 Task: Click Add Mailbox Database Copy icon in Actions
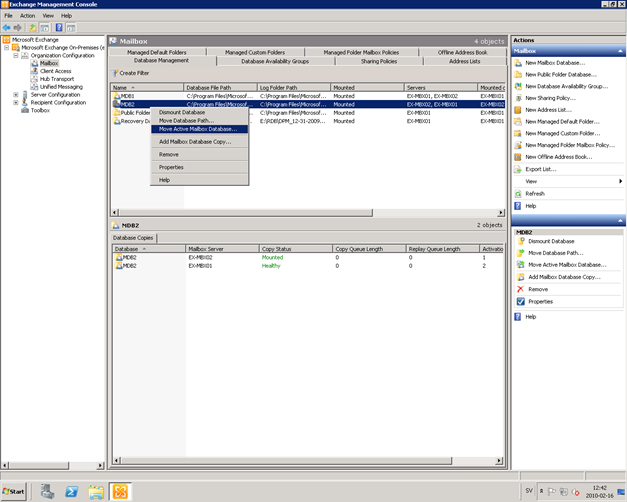click(521, 277)
